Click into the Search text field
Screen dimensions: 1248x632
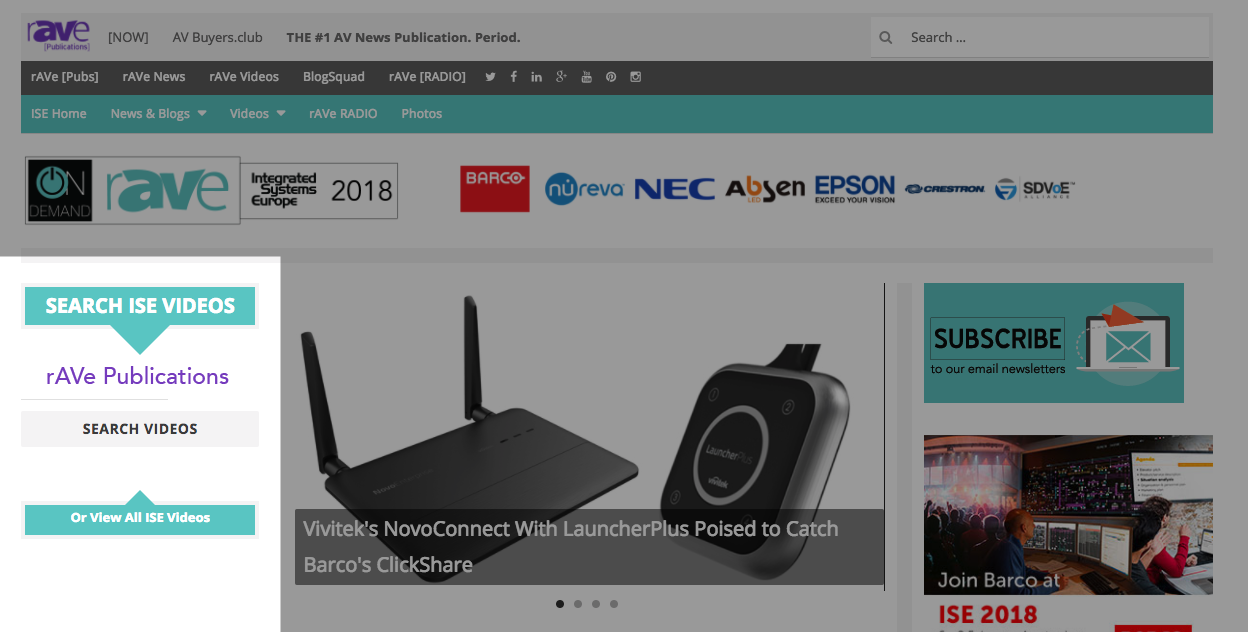pos(1050,38)
